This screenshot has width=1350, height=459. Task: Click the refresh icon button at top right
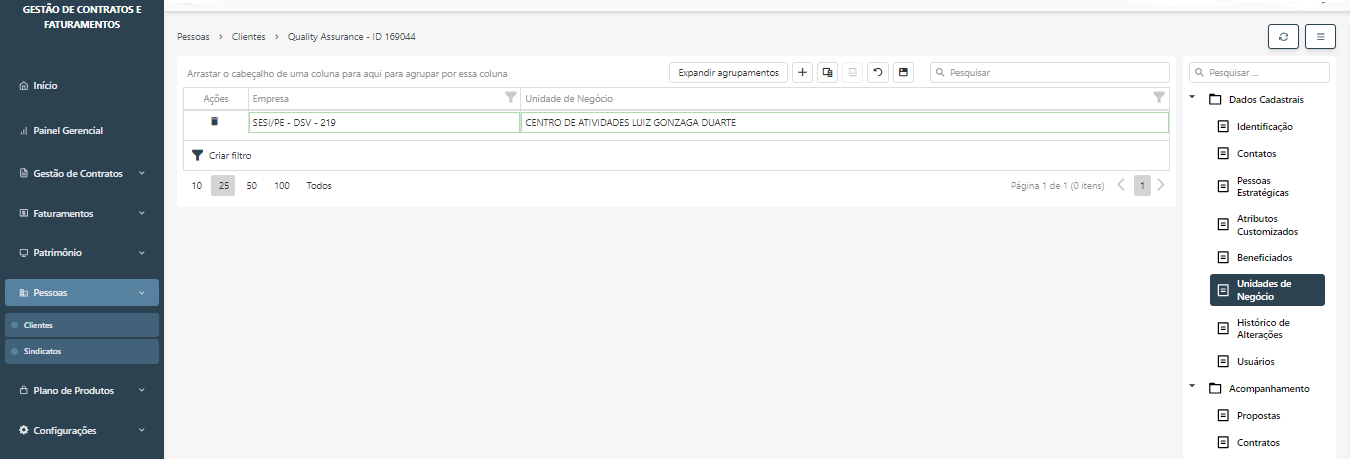point(1283,37)
